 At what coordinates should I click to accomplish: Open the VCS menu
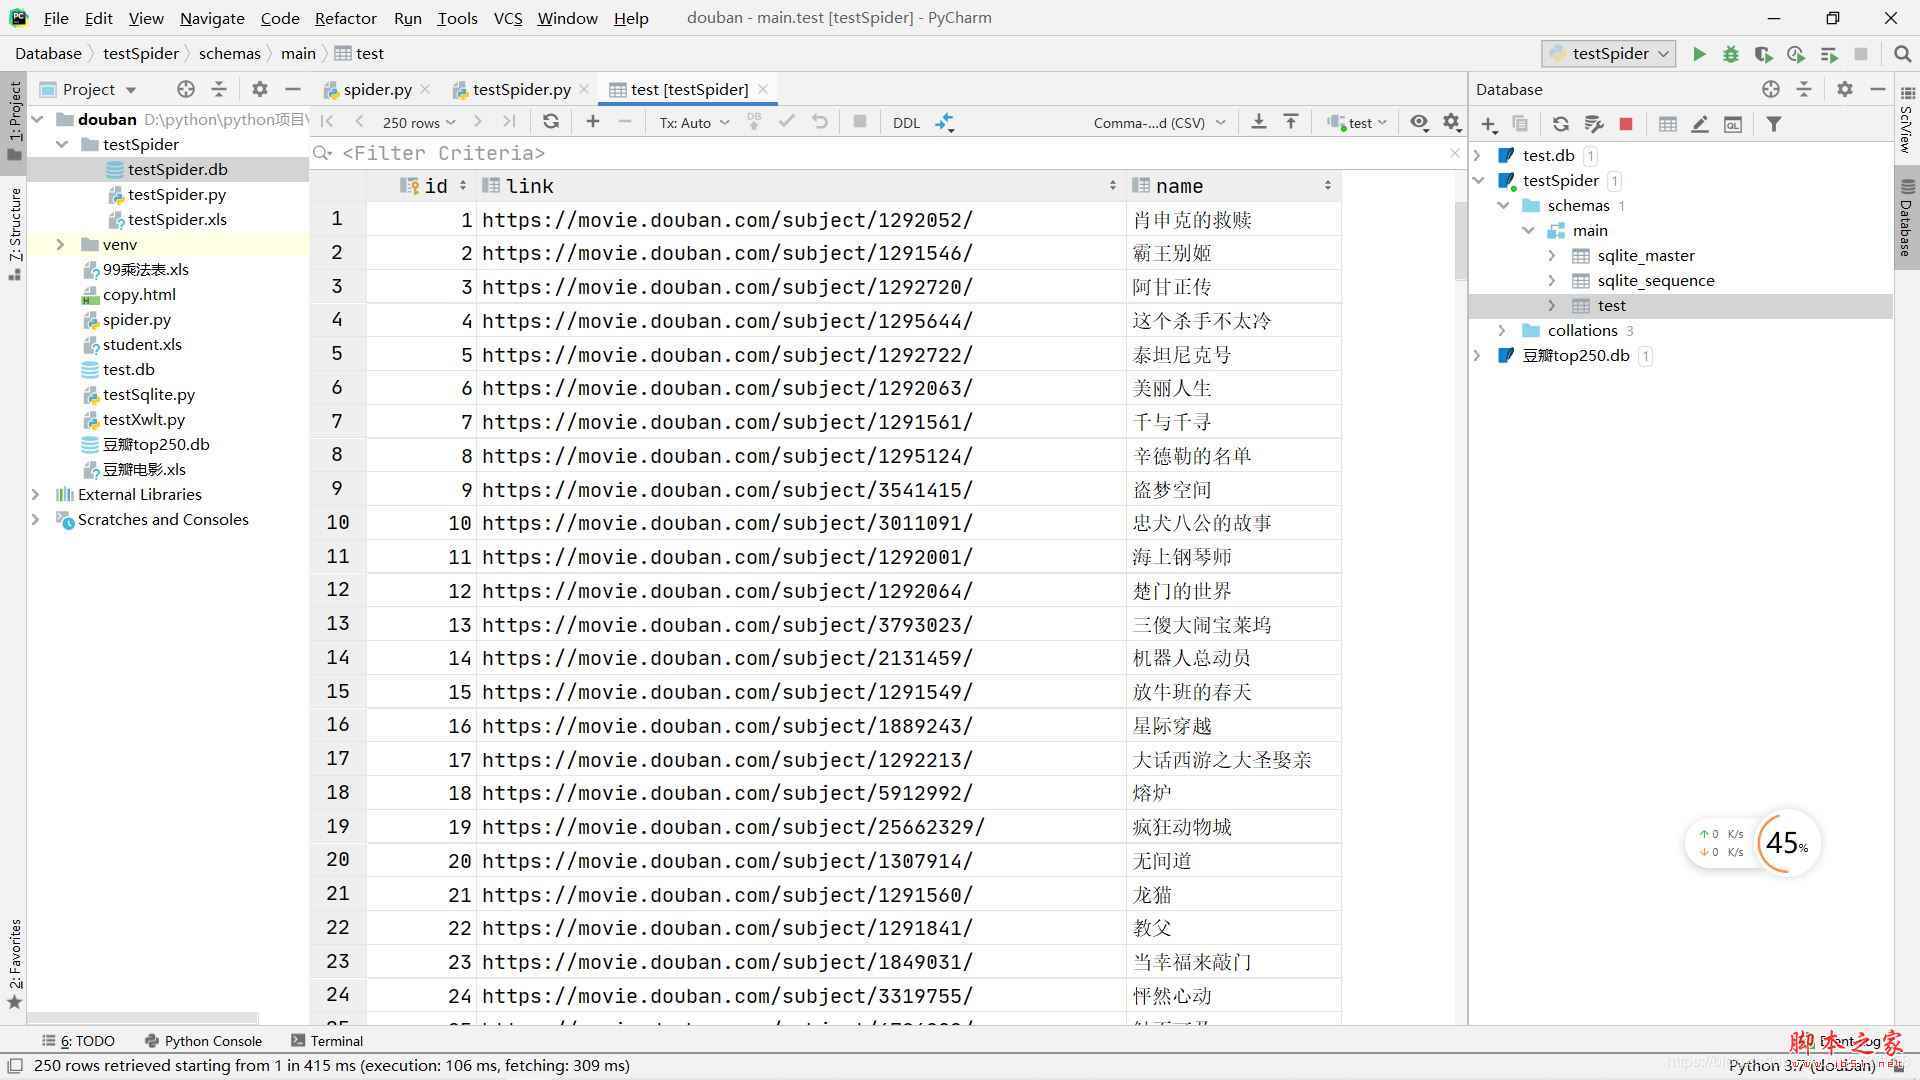tap(507, 17)
